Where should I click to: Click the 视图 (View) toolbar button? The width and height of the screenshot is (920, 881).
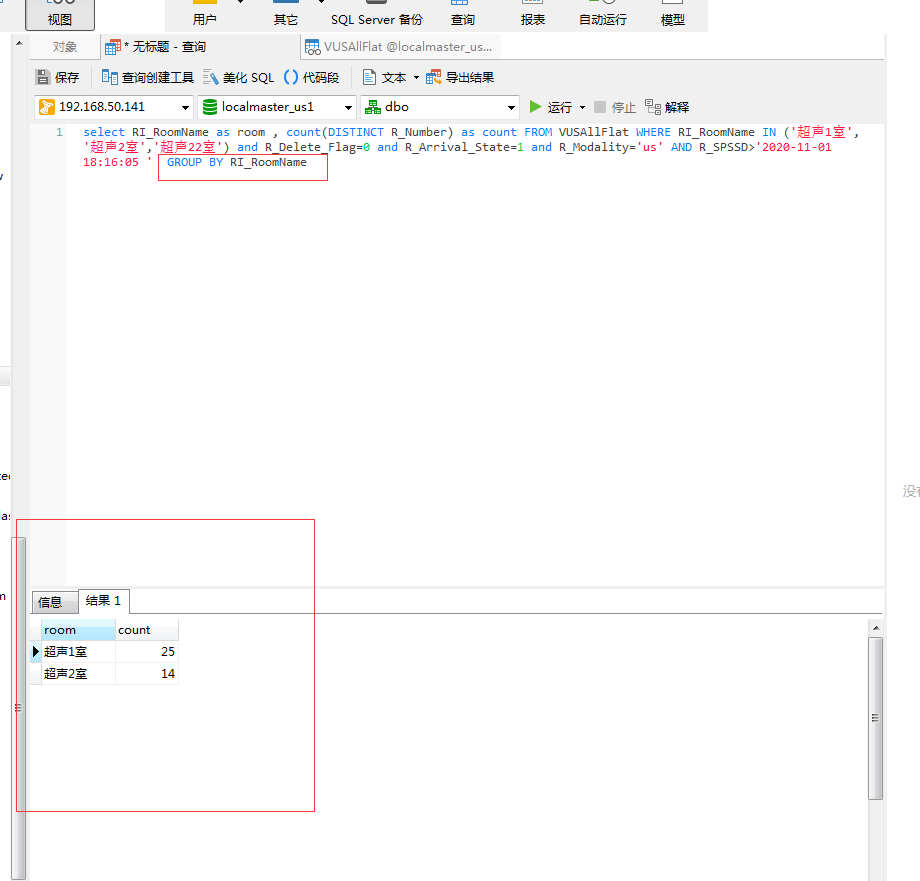59,15
